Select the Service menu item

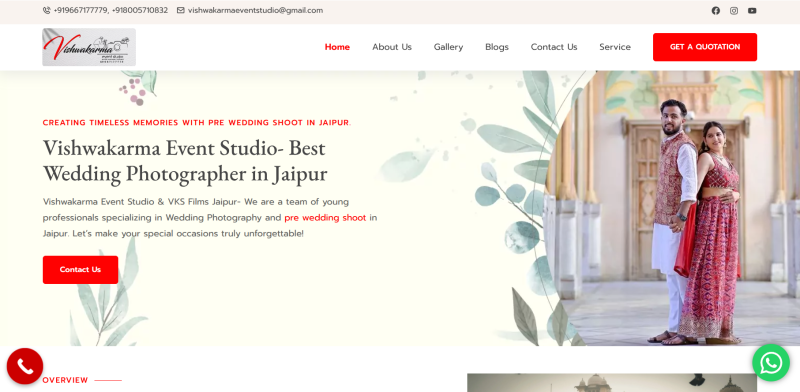615,47
